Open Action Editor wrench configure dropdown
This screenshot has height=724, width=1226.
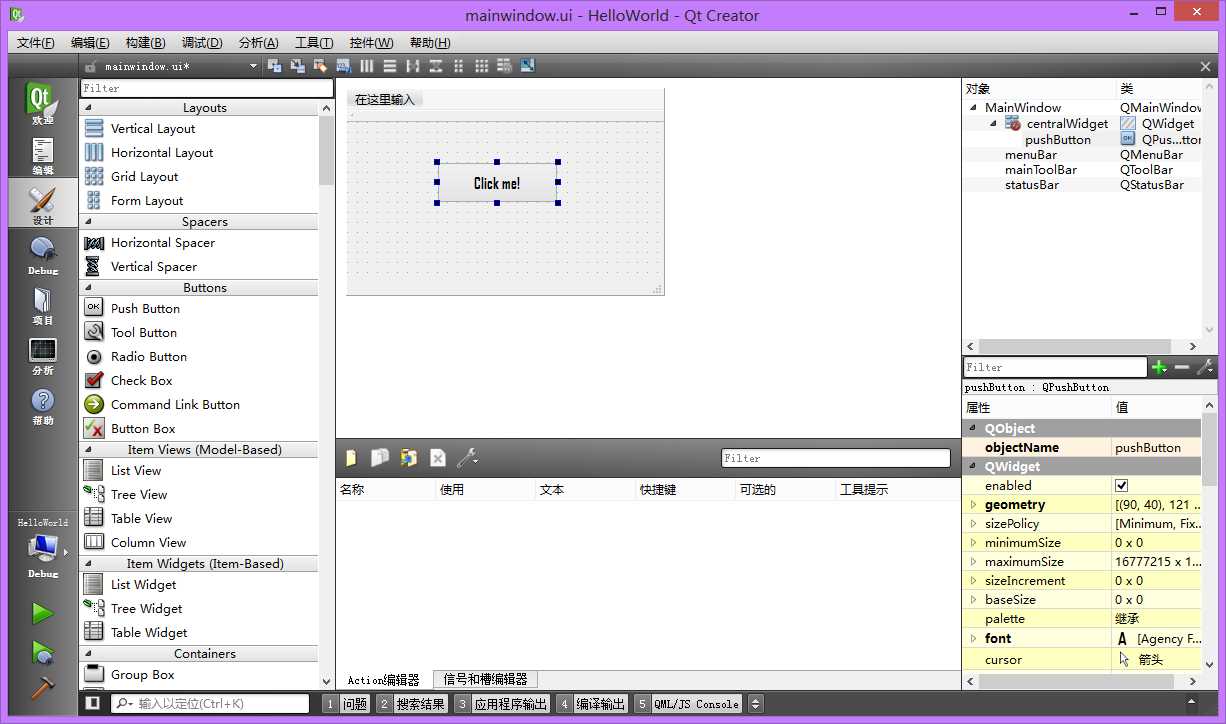(467, 458)
